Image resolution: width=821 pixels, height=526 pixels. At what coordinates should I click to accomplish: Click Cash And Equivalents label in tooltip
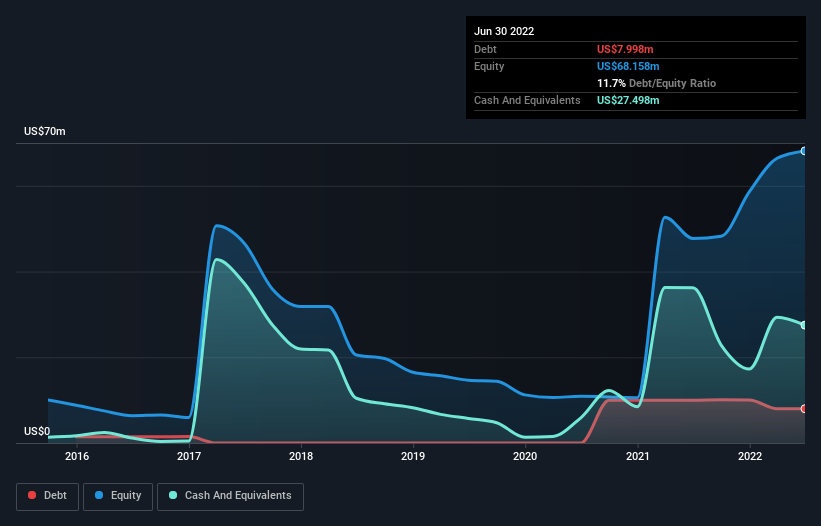(527, 100)
